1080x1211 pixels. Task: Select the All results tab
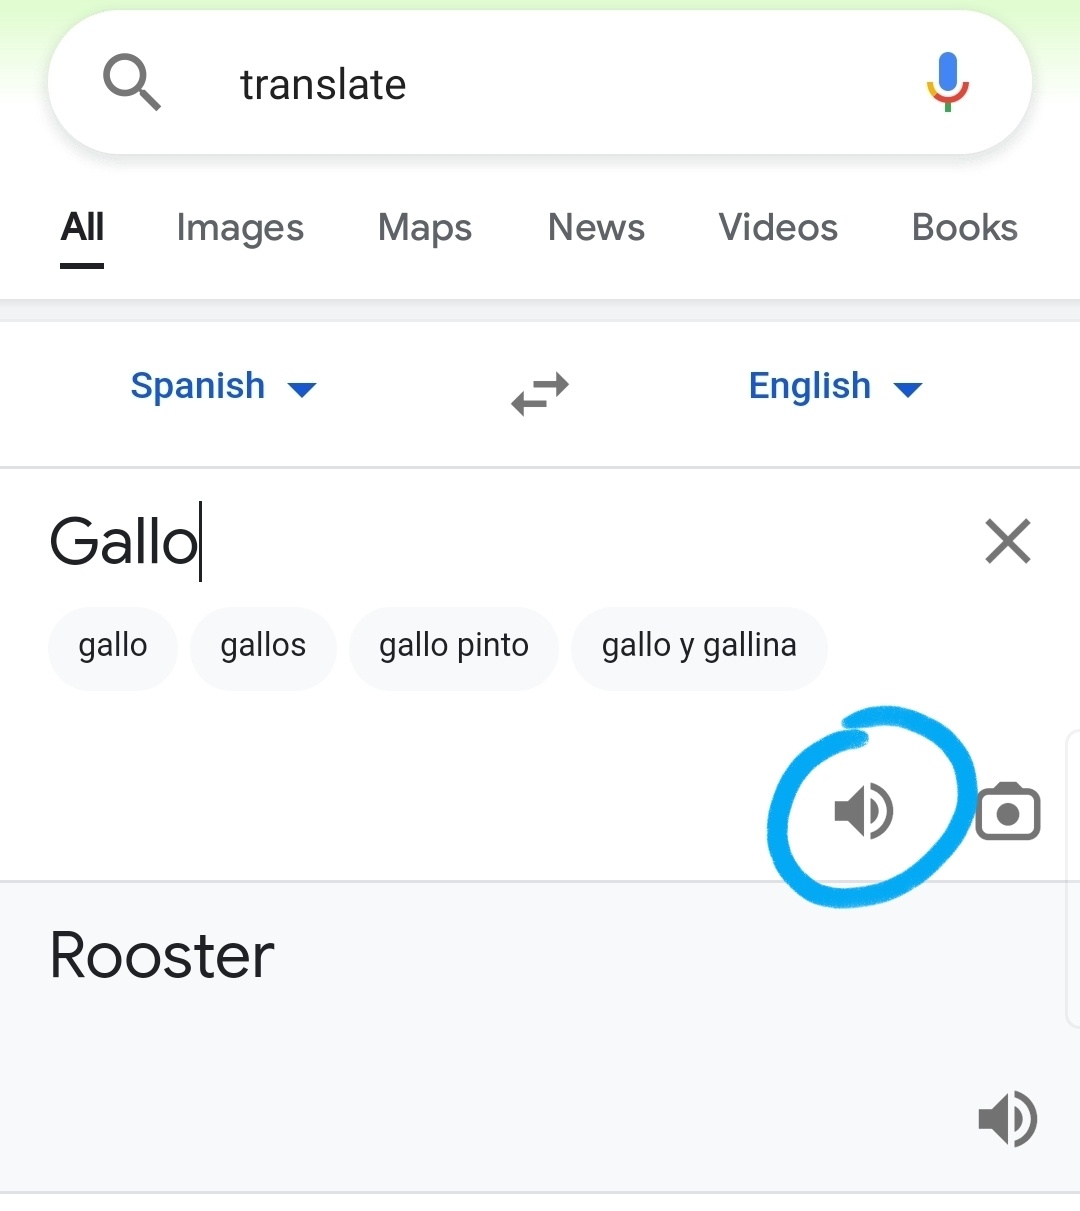(82, 228)
